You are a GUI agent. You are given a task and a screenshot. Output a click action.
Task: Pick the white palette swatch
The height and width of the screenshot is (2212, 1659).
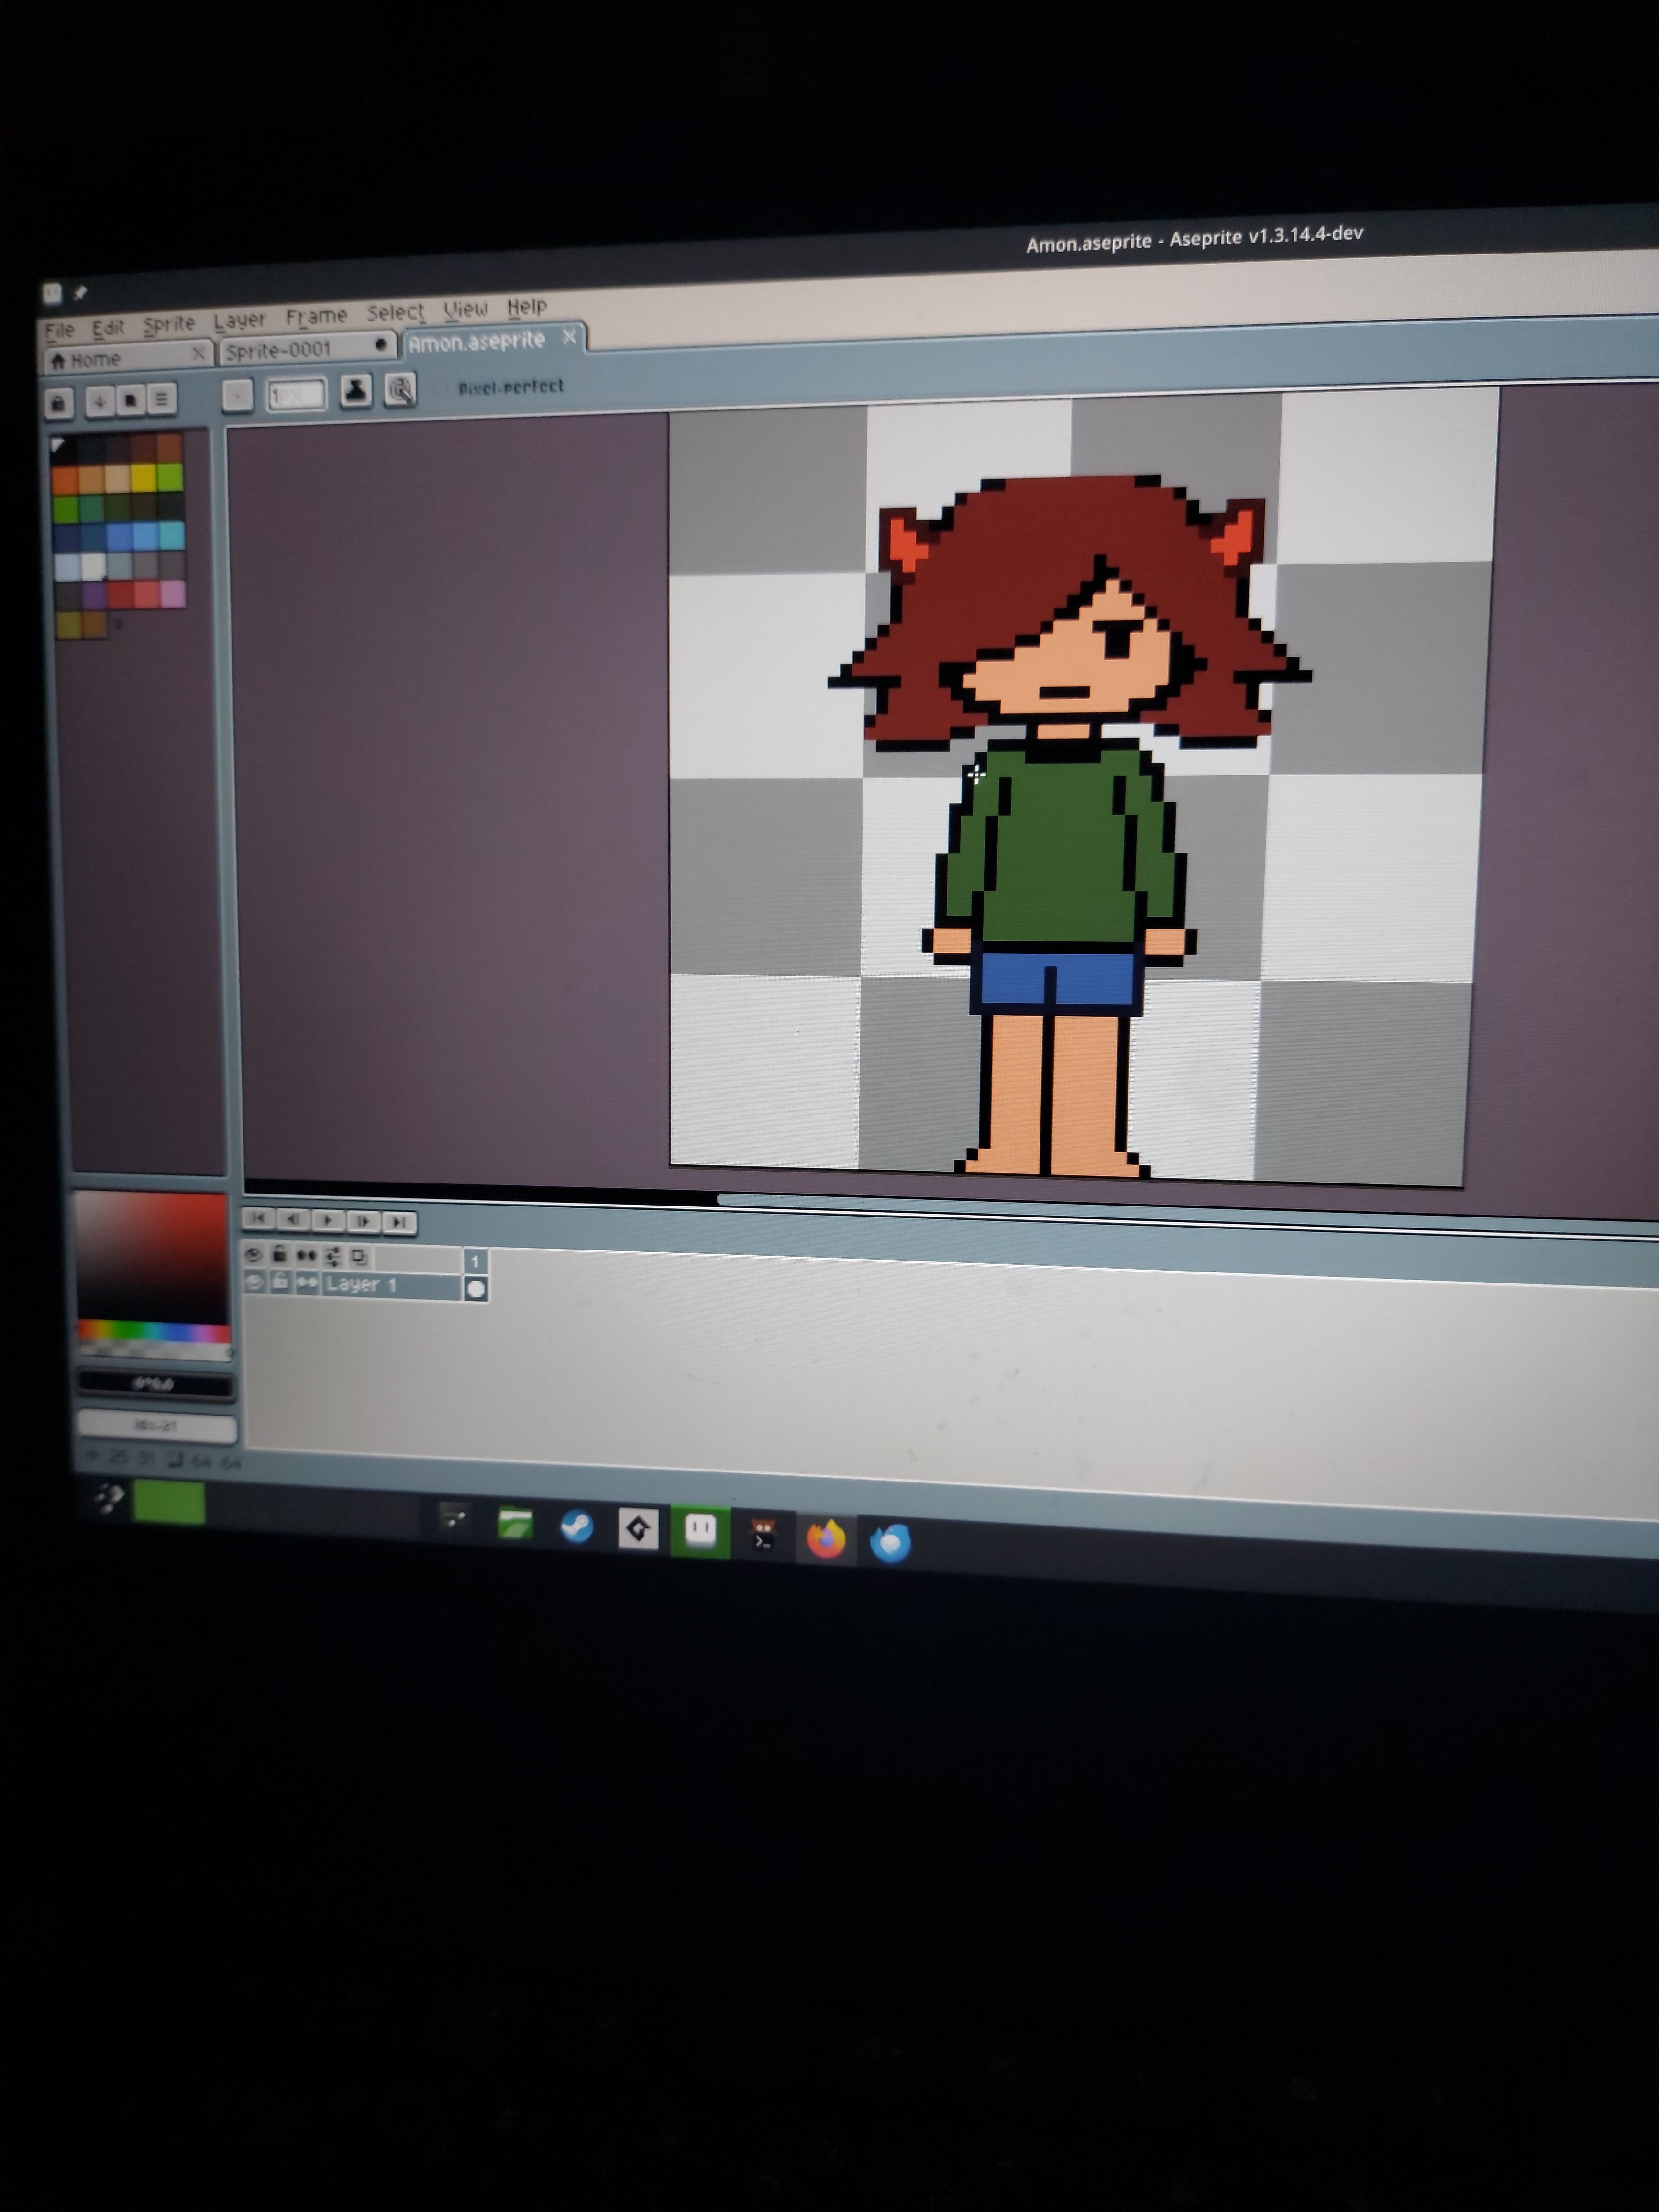tap(93, 567)
